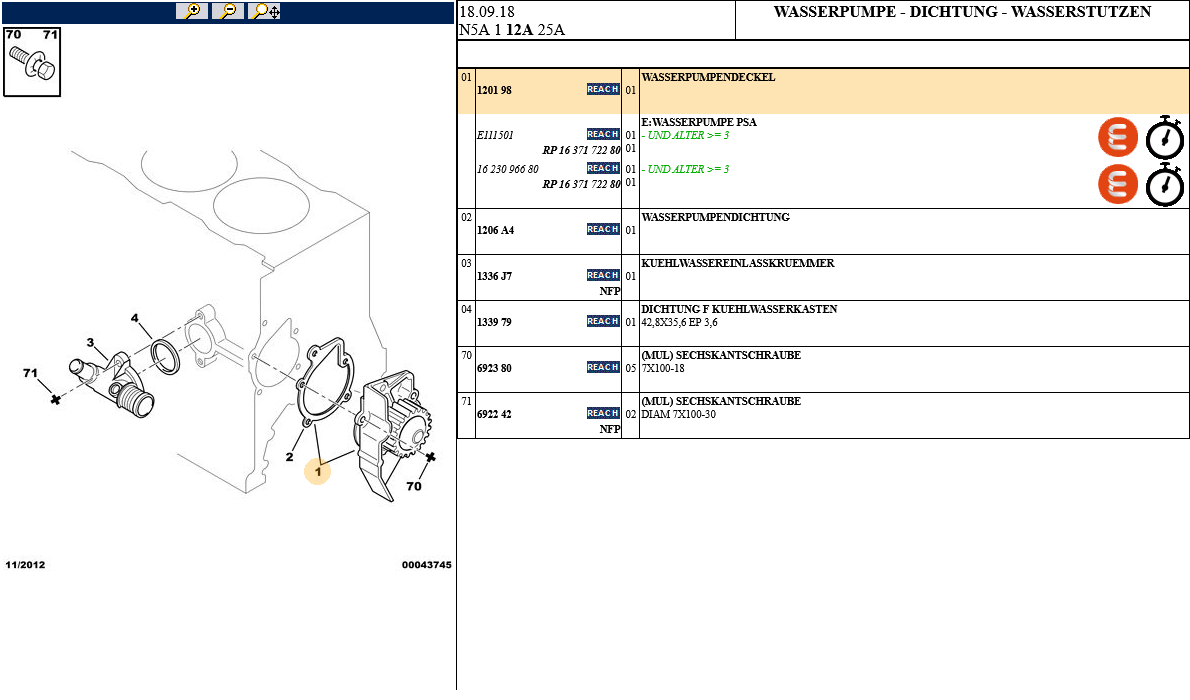The width and height of the screenshot is (1190, 700).
Task: Click the replacement number under E111501
Action: tap(581, 150)
